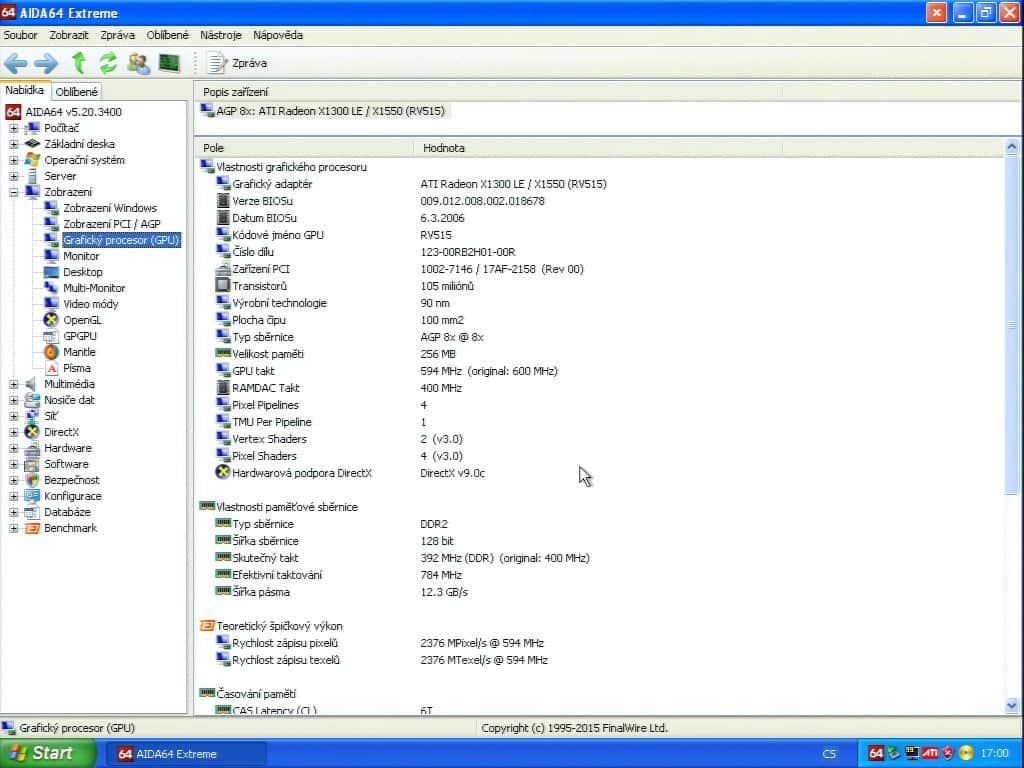1024x768 pixels.
Task: Click the Popis zařízení column header
Action: [x=488, y=92]
